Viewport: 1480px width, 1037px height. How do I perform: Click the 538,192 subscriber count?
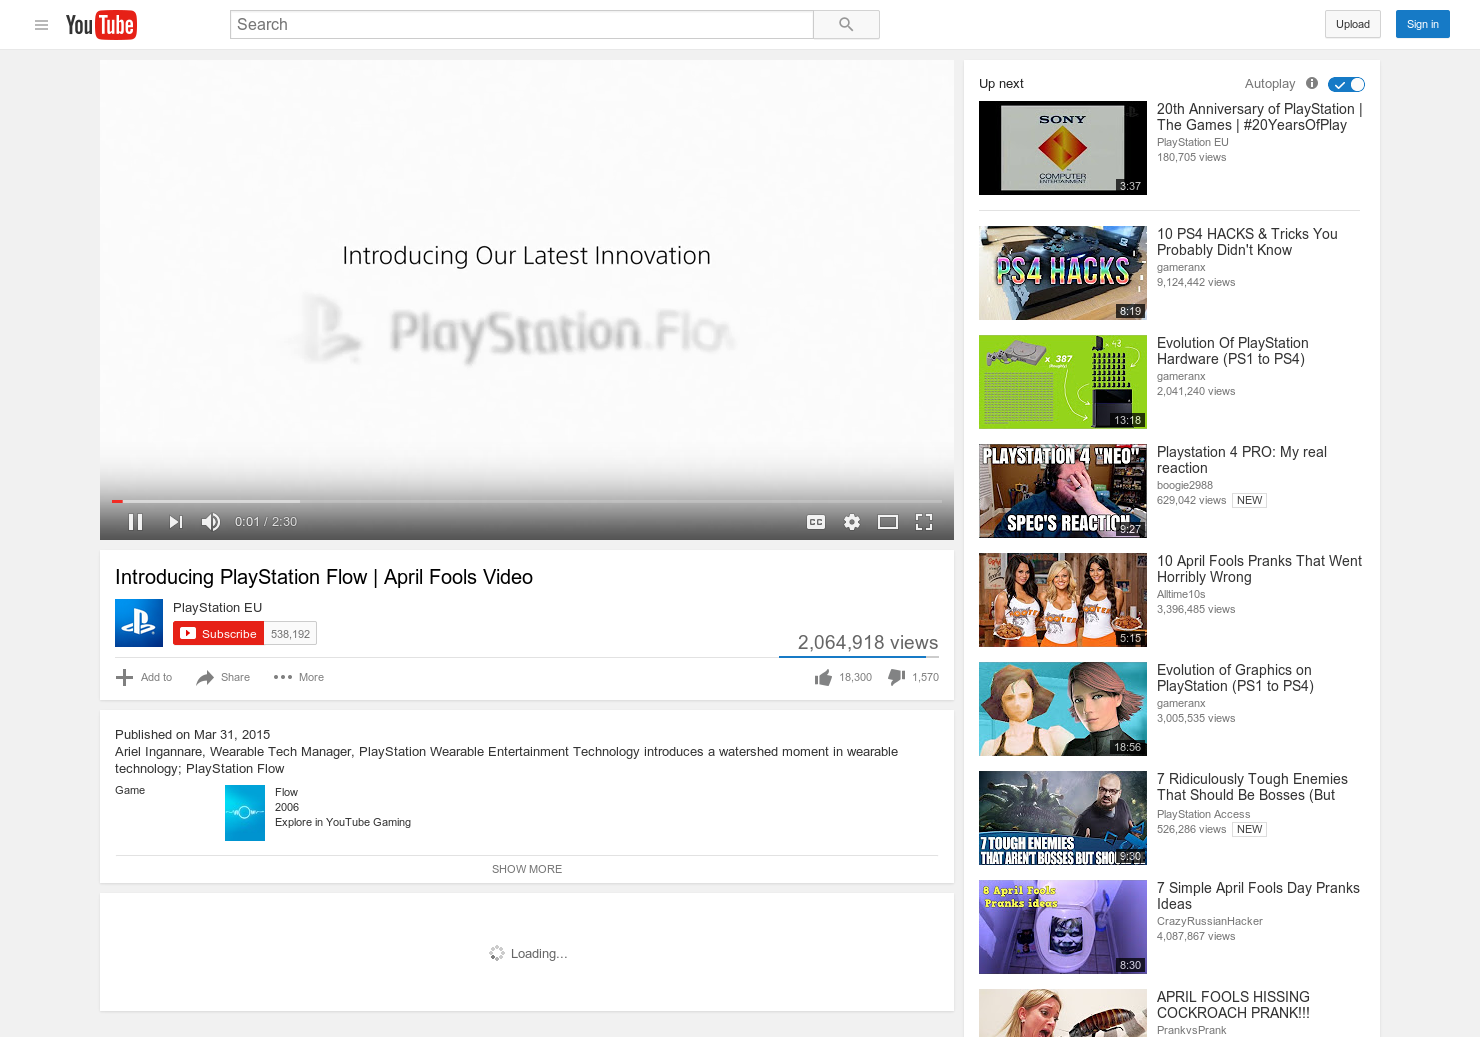[x=291, y=634]
